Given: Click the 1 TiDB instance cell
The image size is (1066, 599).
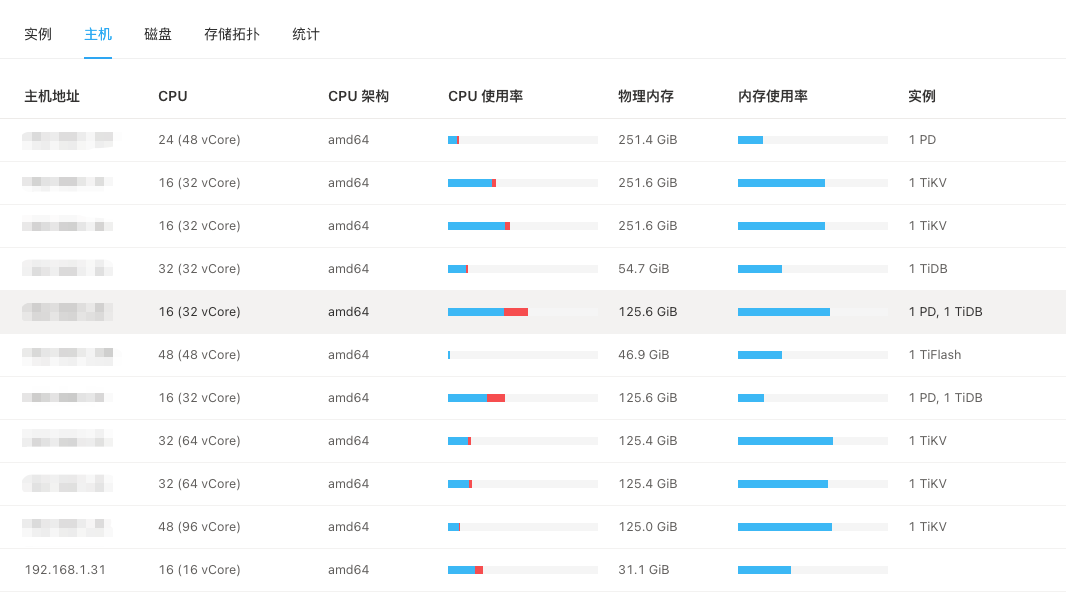Looking at the screenshot, I should pos(928,269).
